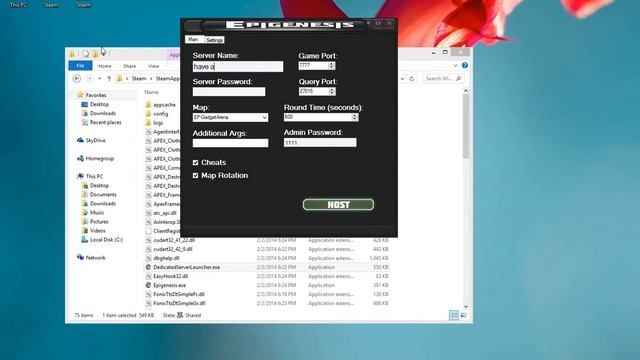Click the Explorer Help question mark icon
The image size is (640, 360).
(x=465, y=65)
